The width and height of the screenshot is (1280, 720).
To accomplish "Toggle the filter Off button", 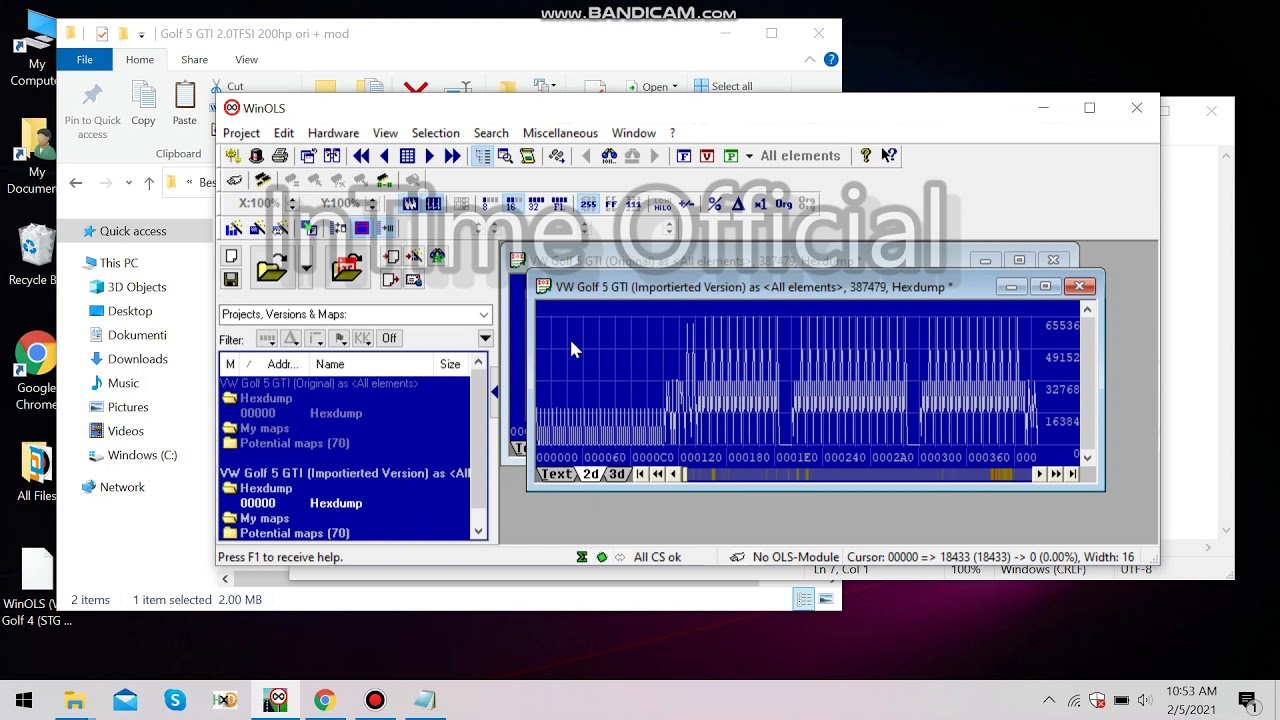I will pyautogui.click(x=389, y=338).
